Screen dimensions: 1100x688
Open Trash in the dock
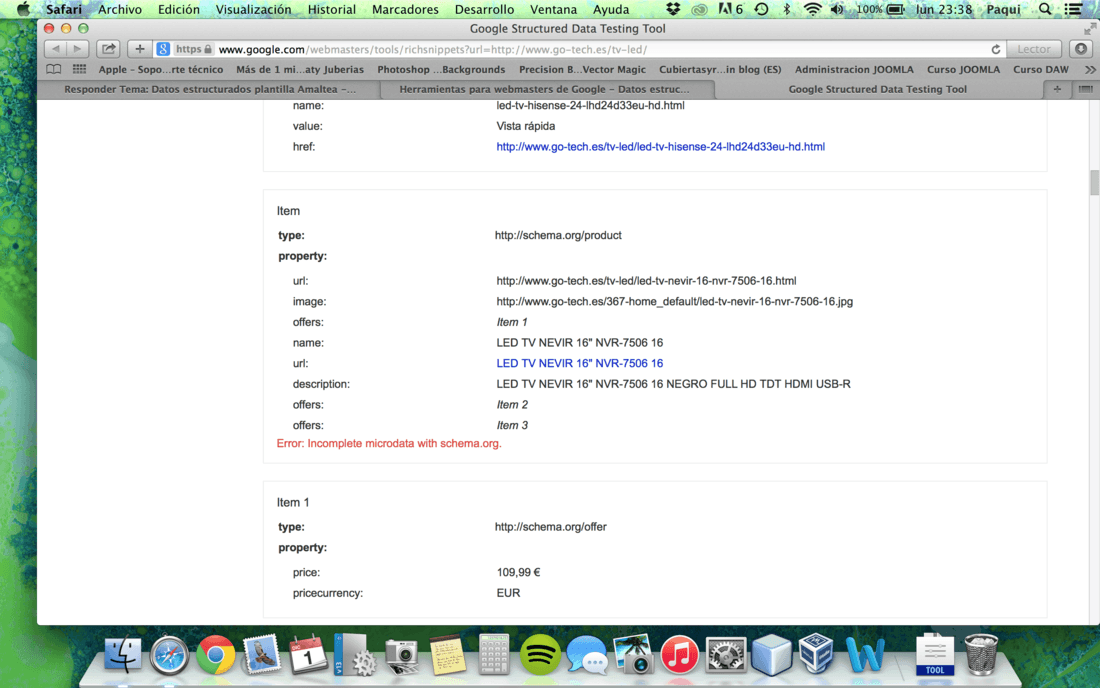(x=981, y=655)
